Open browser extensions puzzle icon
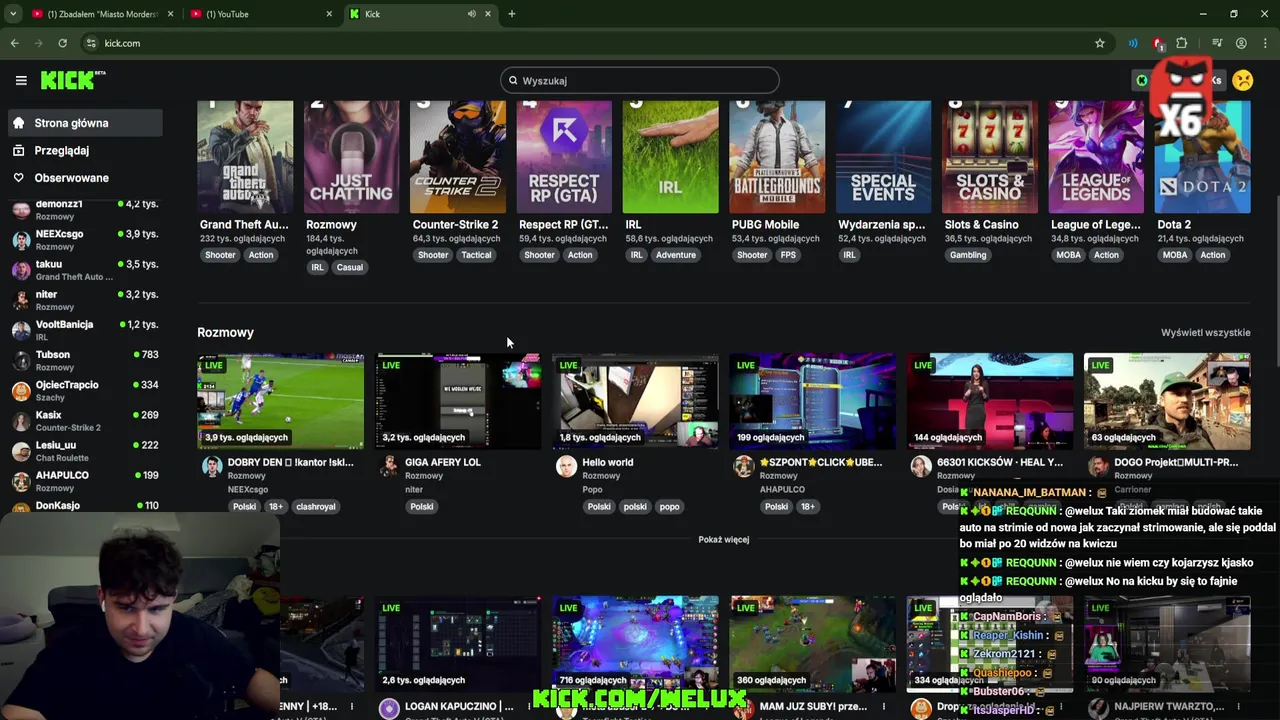This screenshot has height=720, width=1280. pyautogui.click(x=1182, y=43)
